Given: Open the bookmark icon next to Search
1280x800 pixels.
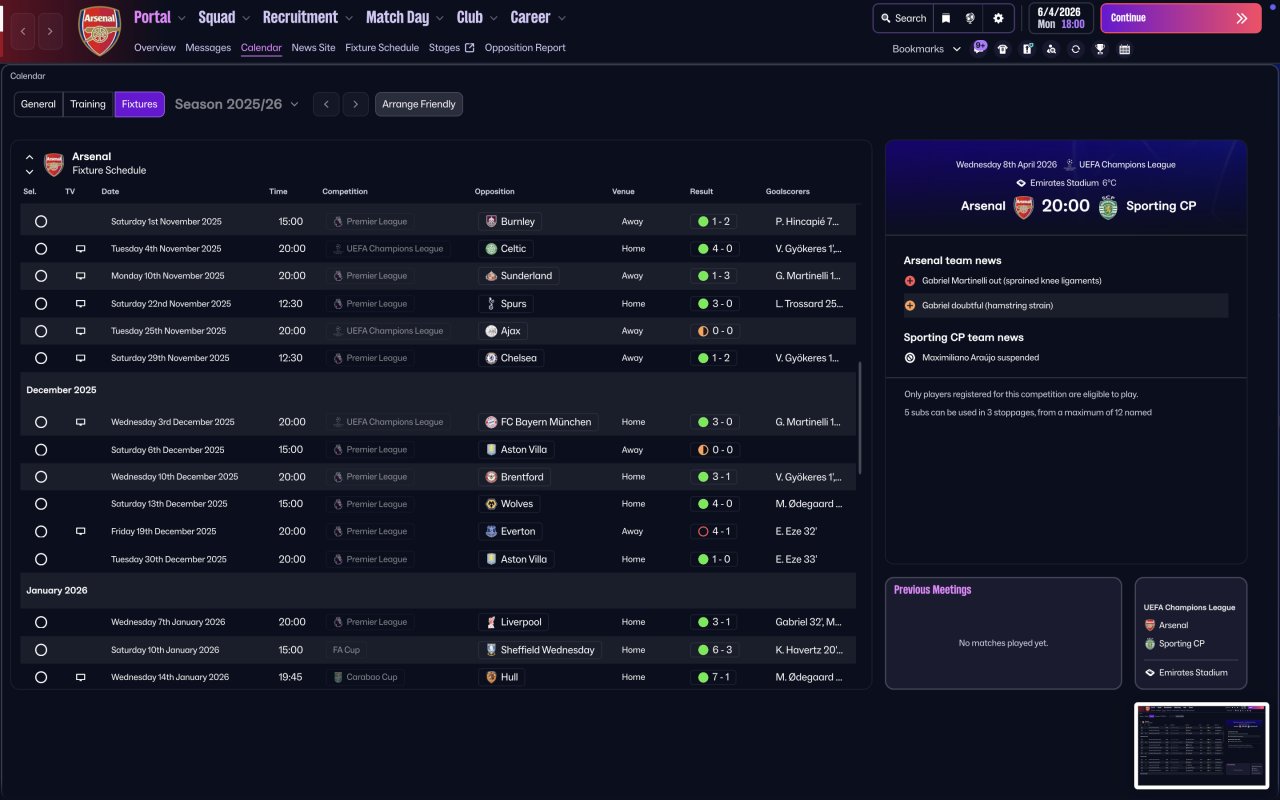Looking at the screenshot, I should [946, 18].
